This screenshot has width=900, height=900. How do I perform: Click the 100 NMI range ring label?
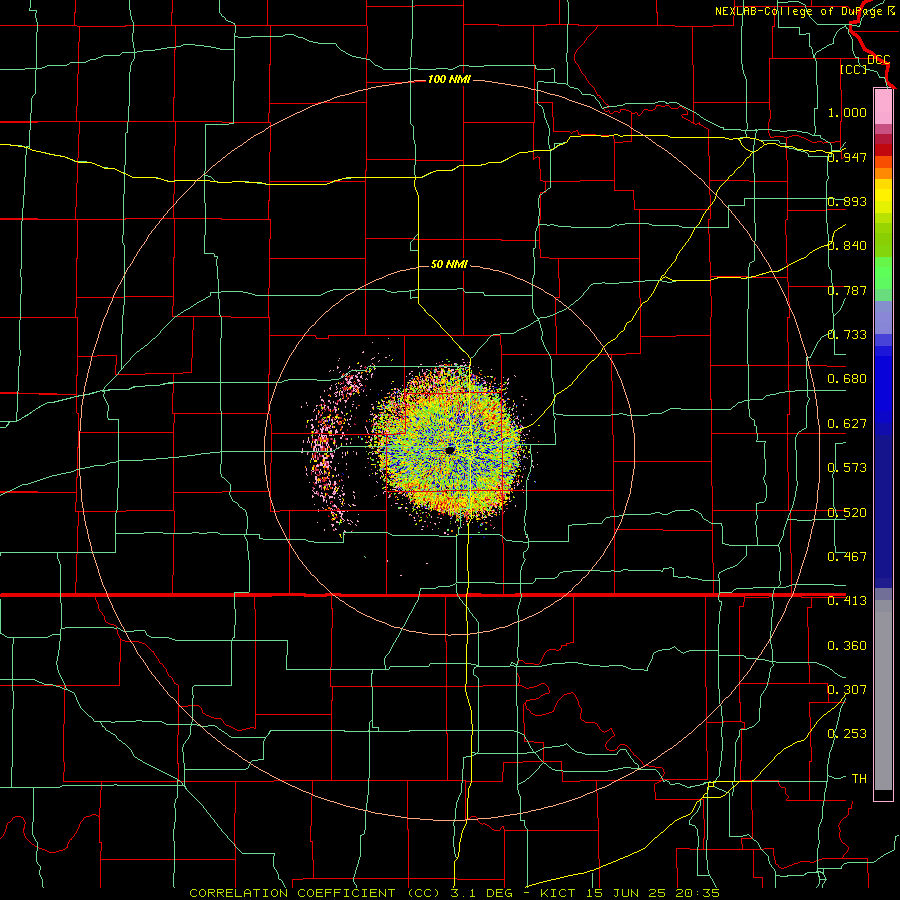pyautogui.click(x=449, y=79)
